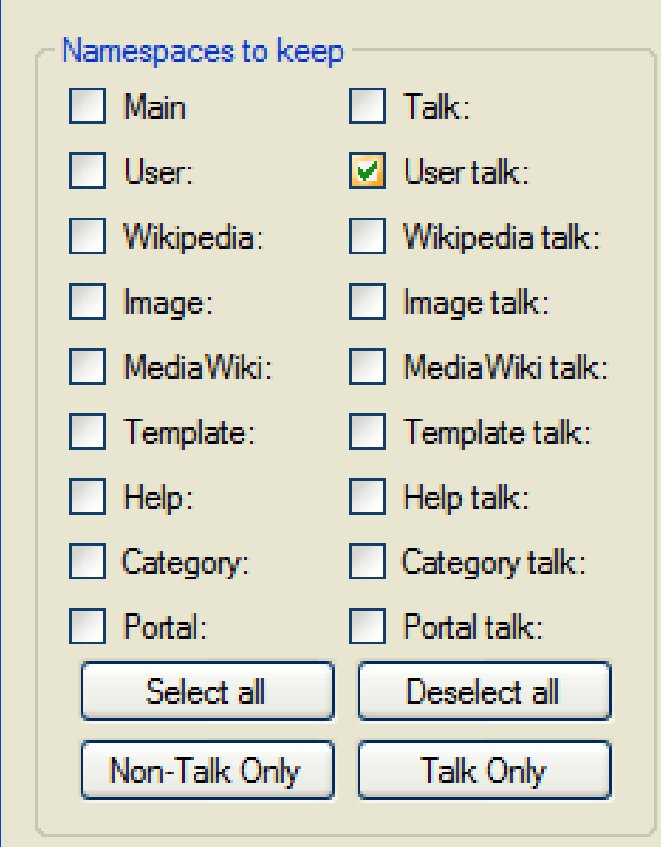Check the Help talk: checkbox

tap(367, 496)
